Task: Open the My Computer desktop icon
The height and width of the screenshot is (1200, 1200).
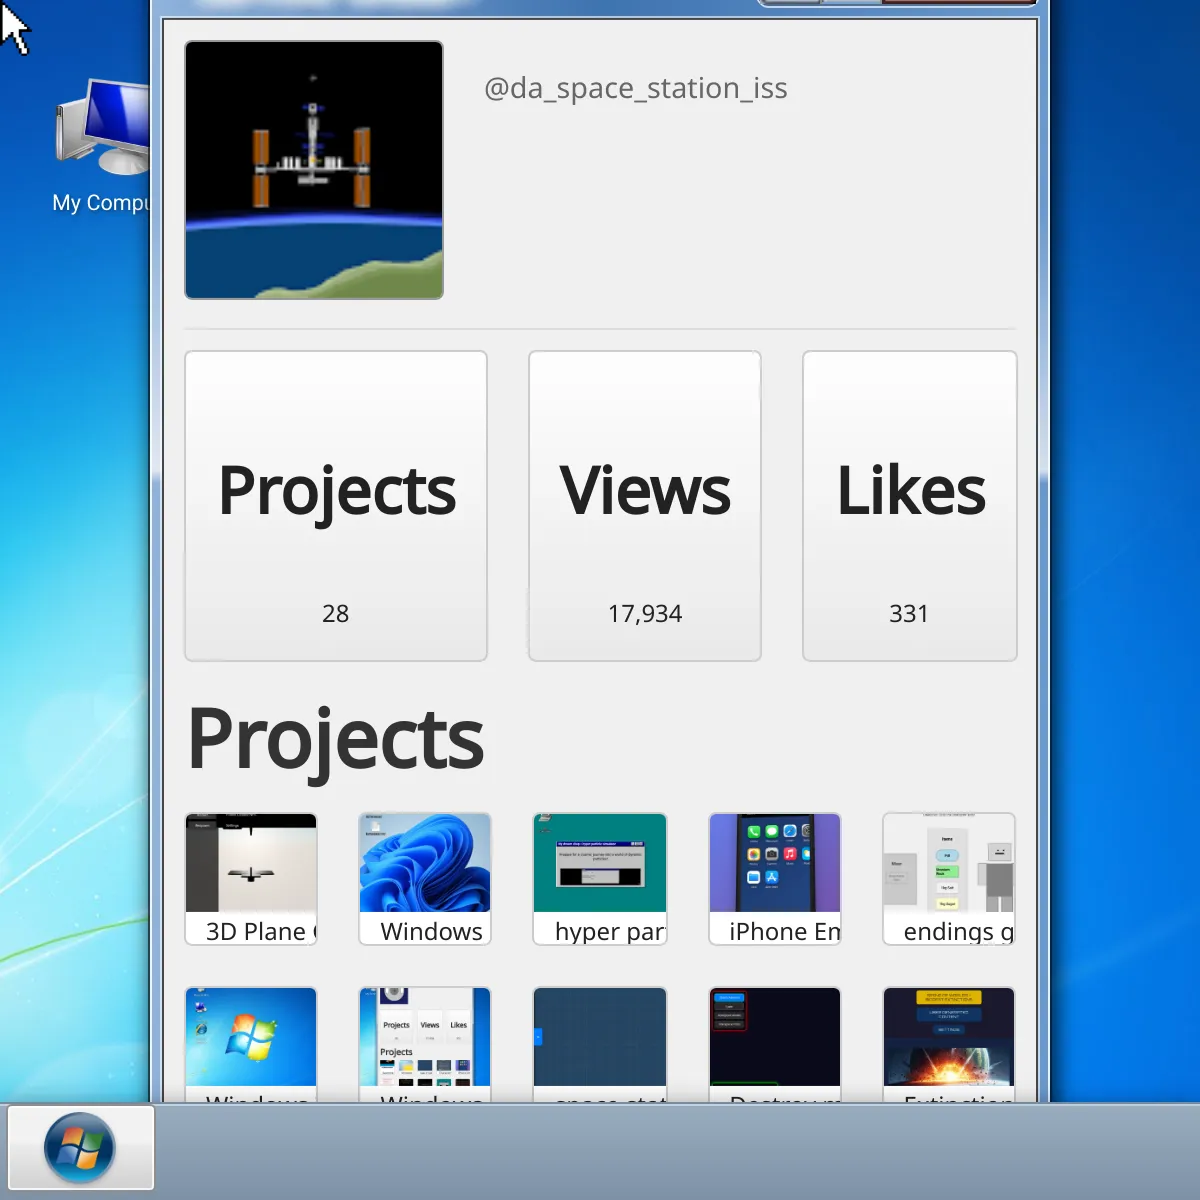Action: click(x=102, y=146)
